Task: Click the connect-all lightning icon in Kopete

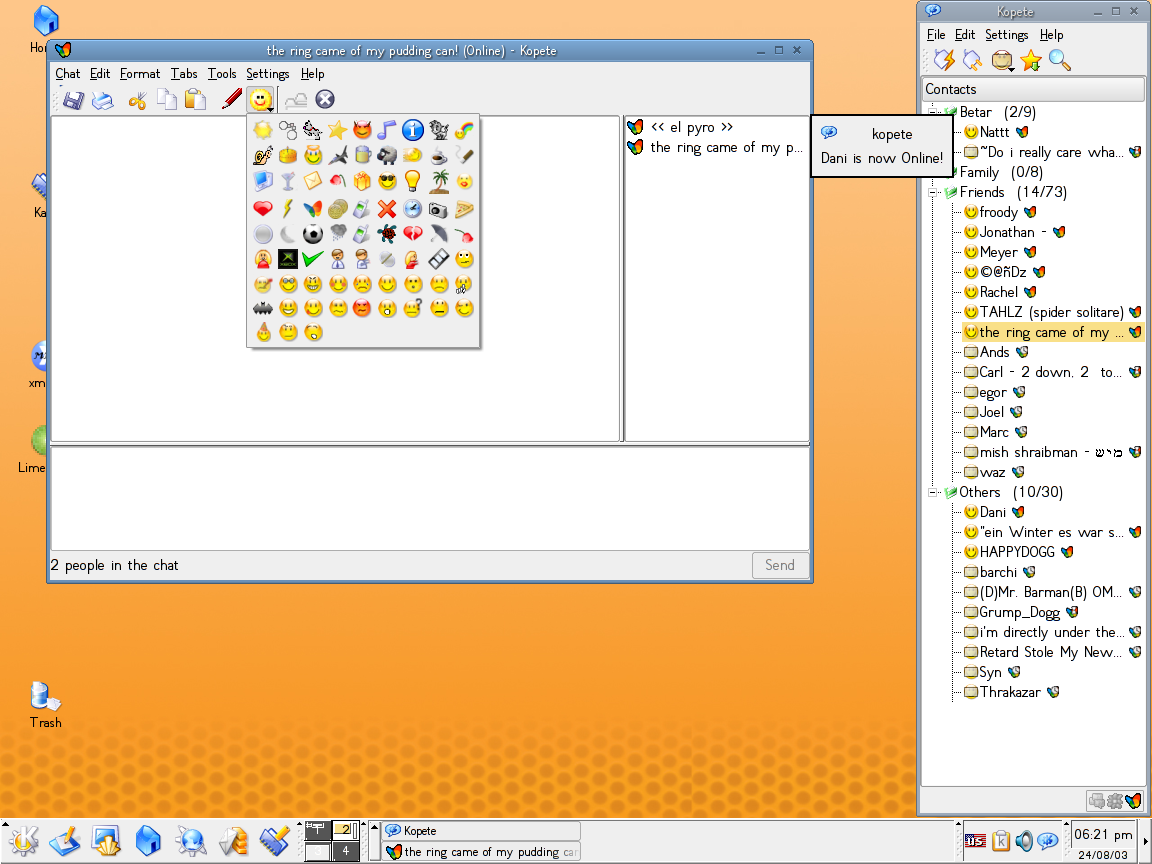Action: (x=943, y=60)
